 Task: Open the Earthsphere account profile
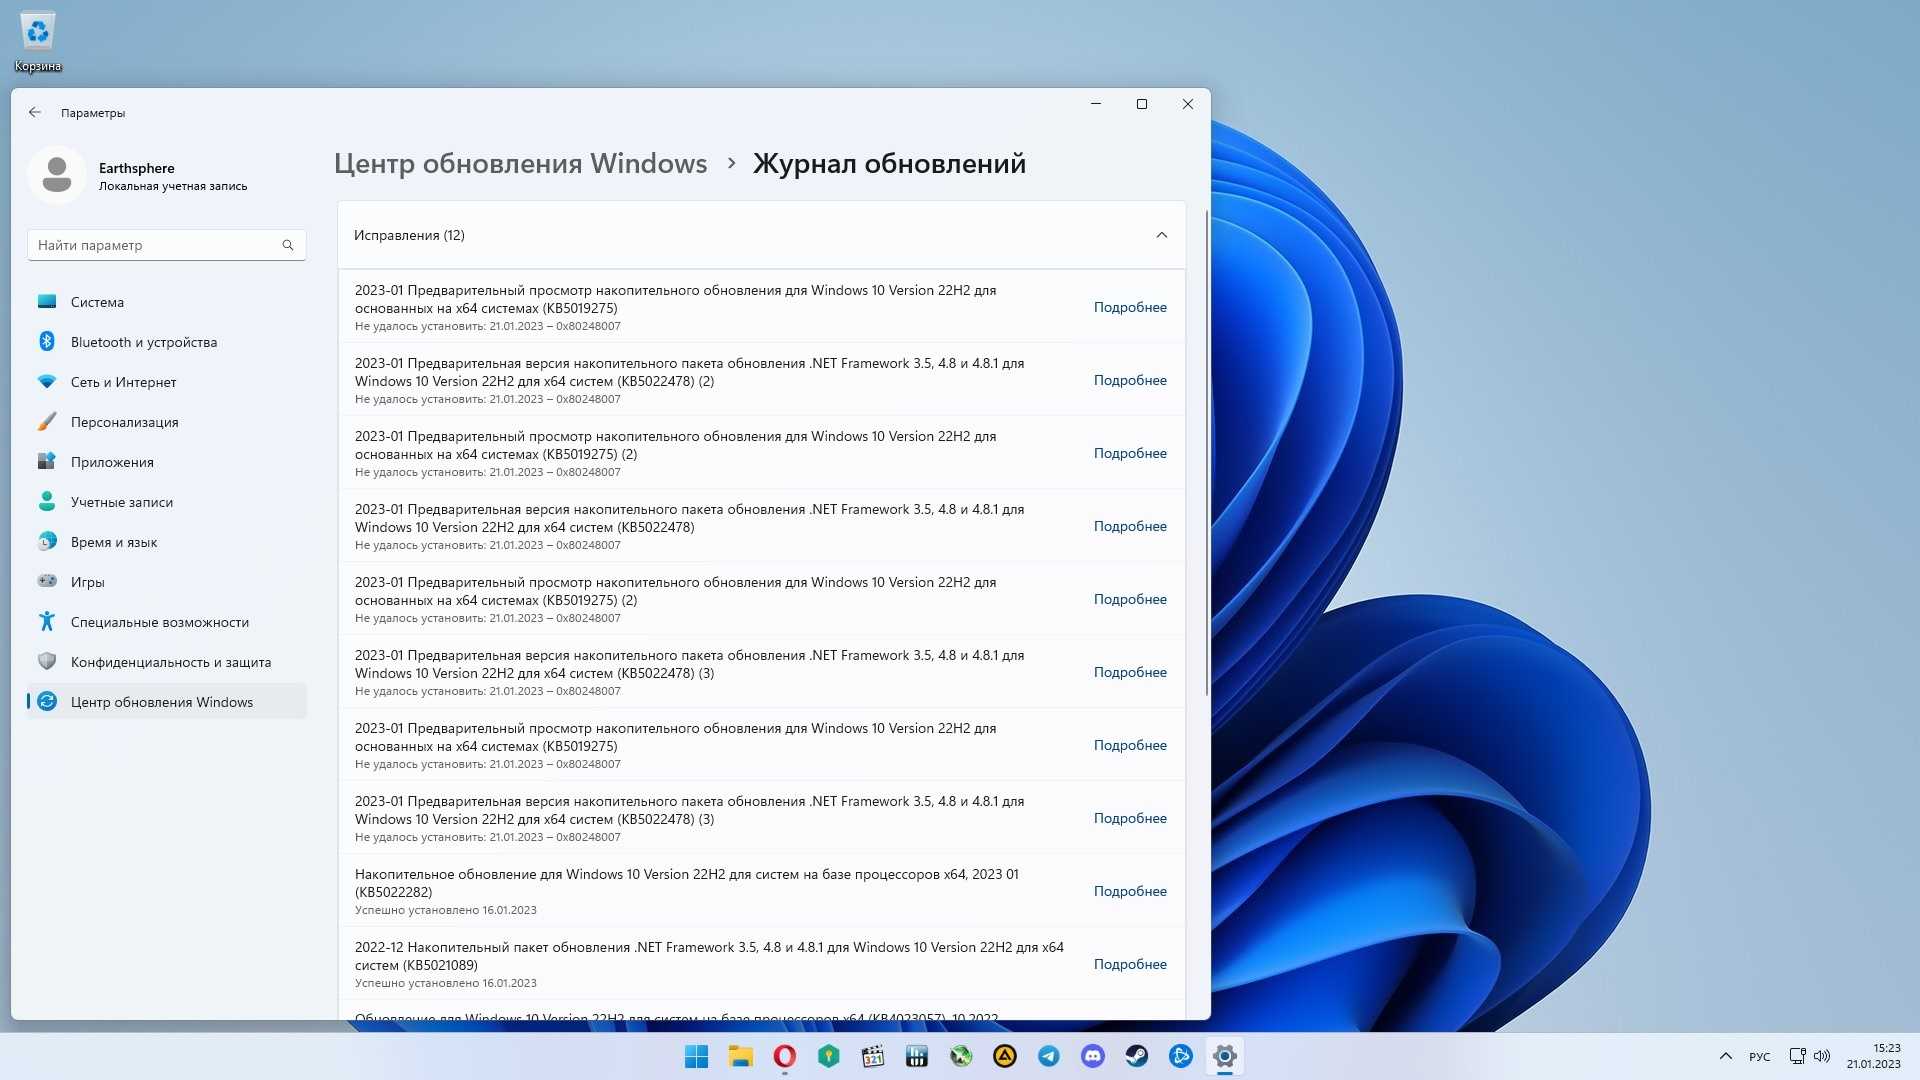tap(140, 176)
